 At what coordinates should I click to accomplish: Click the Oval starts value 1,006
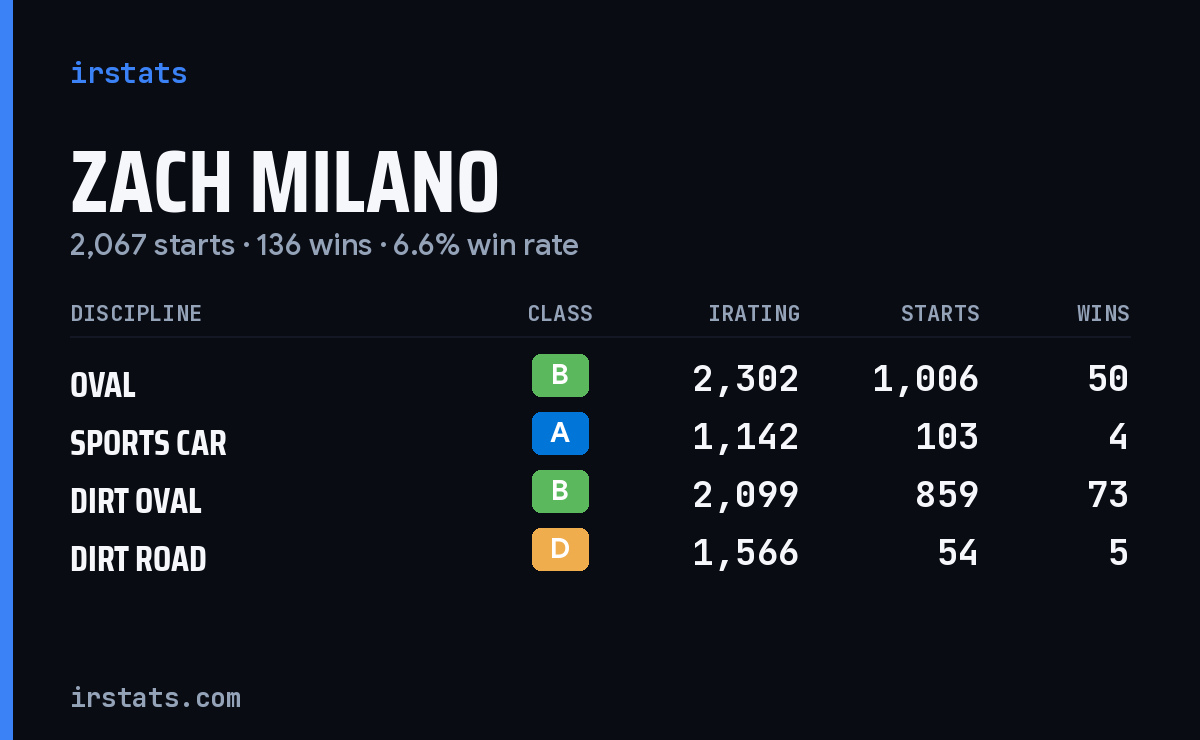[926, 379]
